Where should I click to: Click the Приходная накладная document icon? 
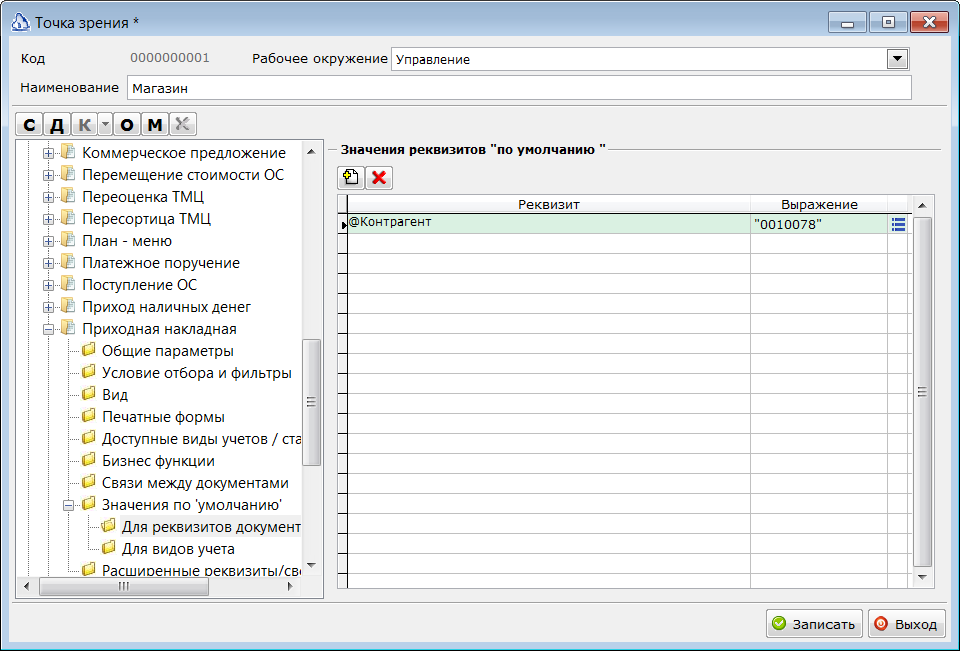pos(67,328)
